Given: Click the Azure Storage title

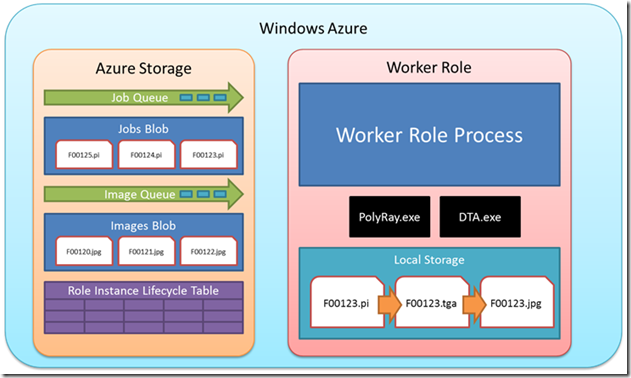Looking at the screenshot, I should click(x=143, y=68).
